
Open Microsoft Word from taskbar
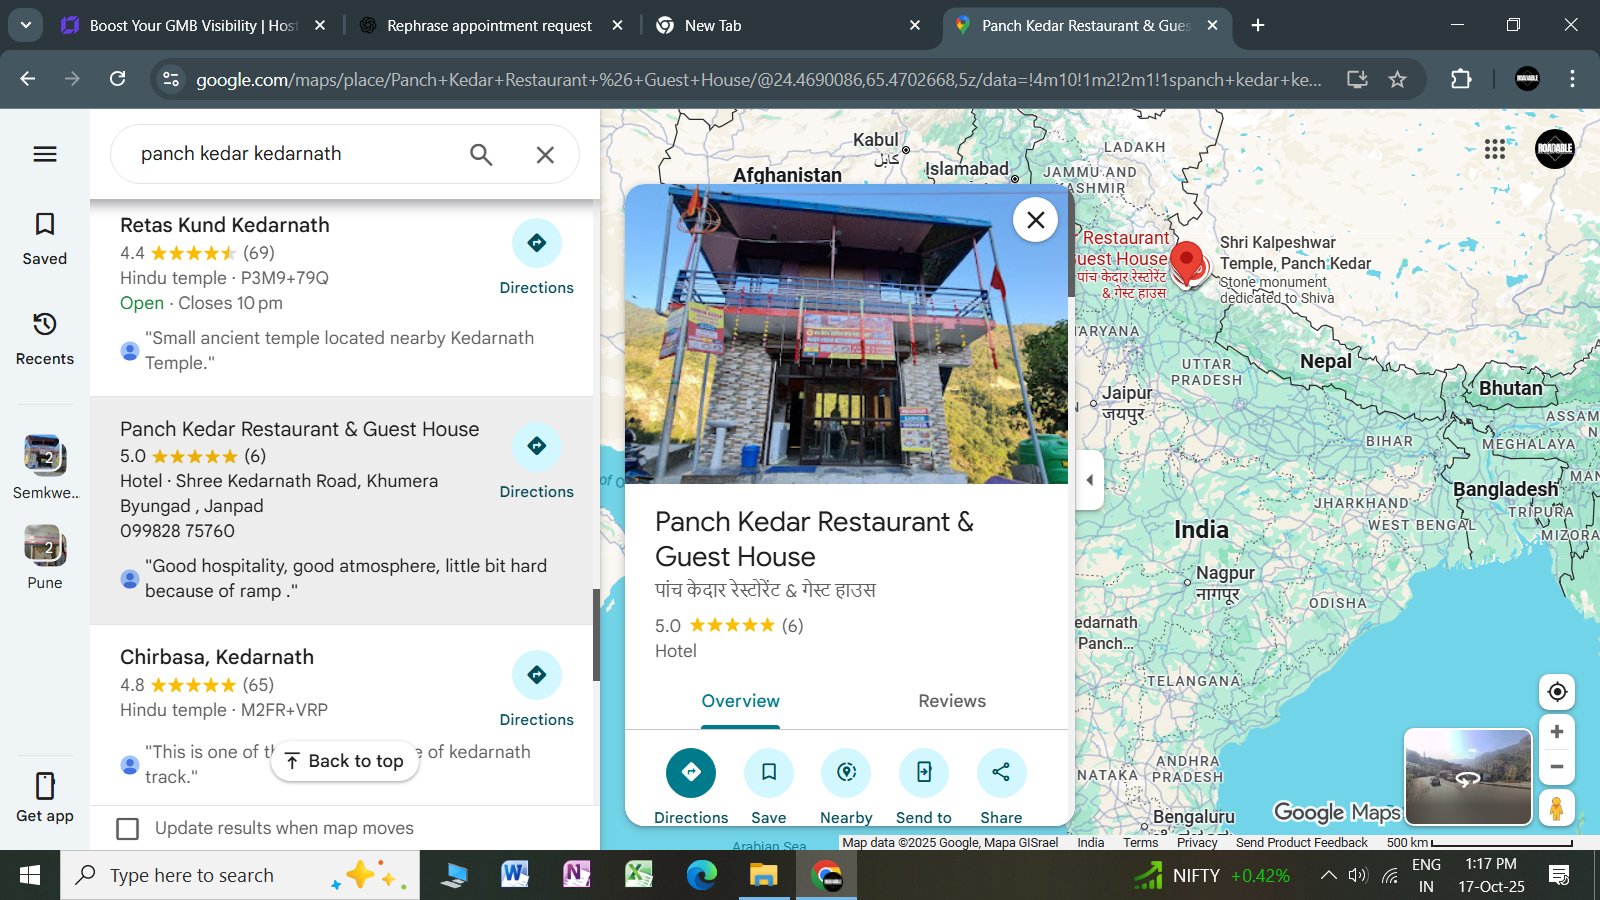point(515,876)
